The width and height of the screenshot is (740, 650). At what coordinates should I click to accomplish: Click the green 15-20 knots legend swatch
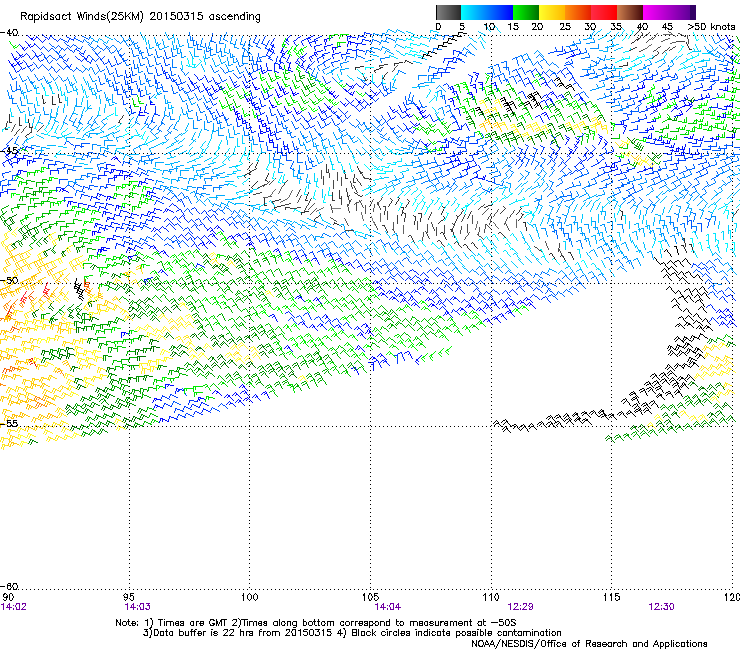pos(526,12)
